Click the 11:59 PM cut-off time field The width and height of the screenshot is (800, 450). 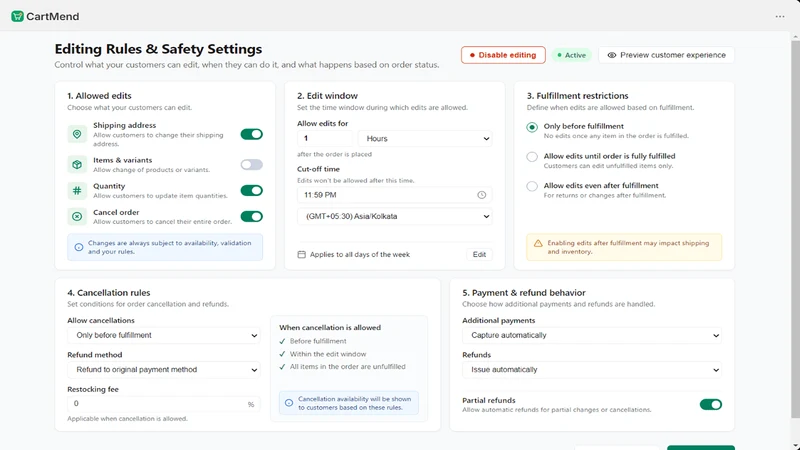click(x=395, y=195)
